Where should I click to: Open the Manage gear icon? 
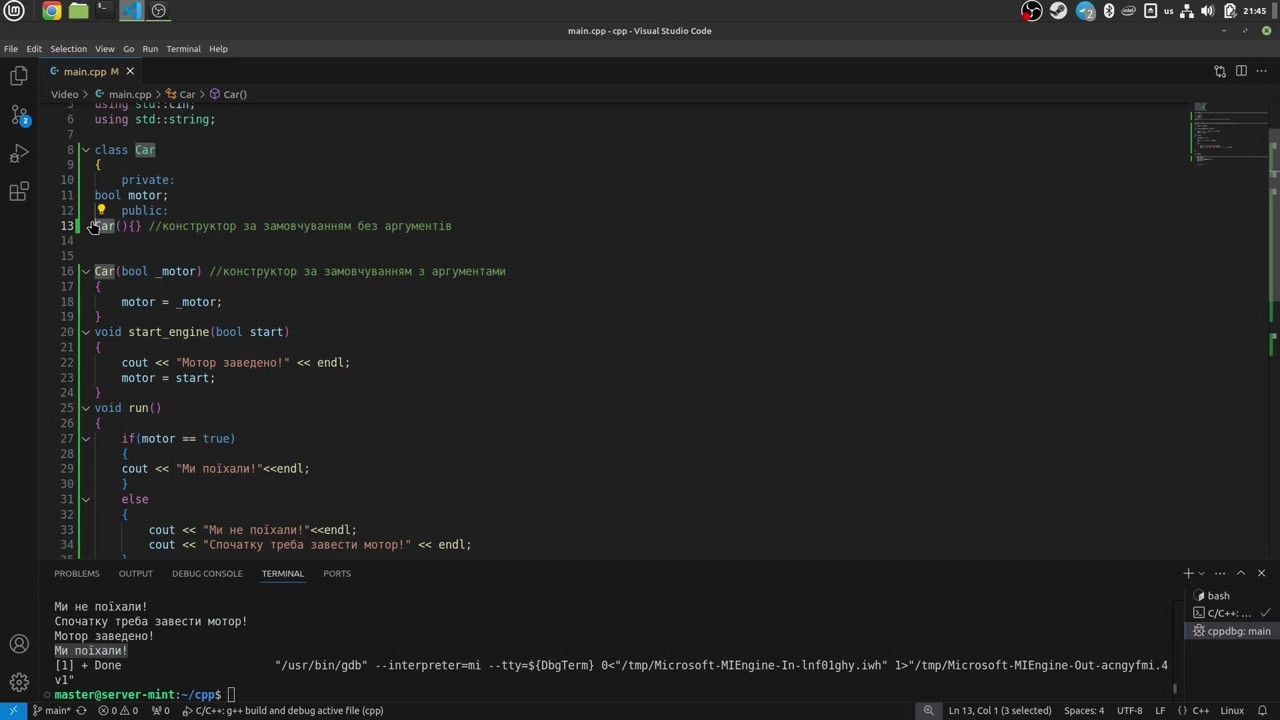click(19, 683)
